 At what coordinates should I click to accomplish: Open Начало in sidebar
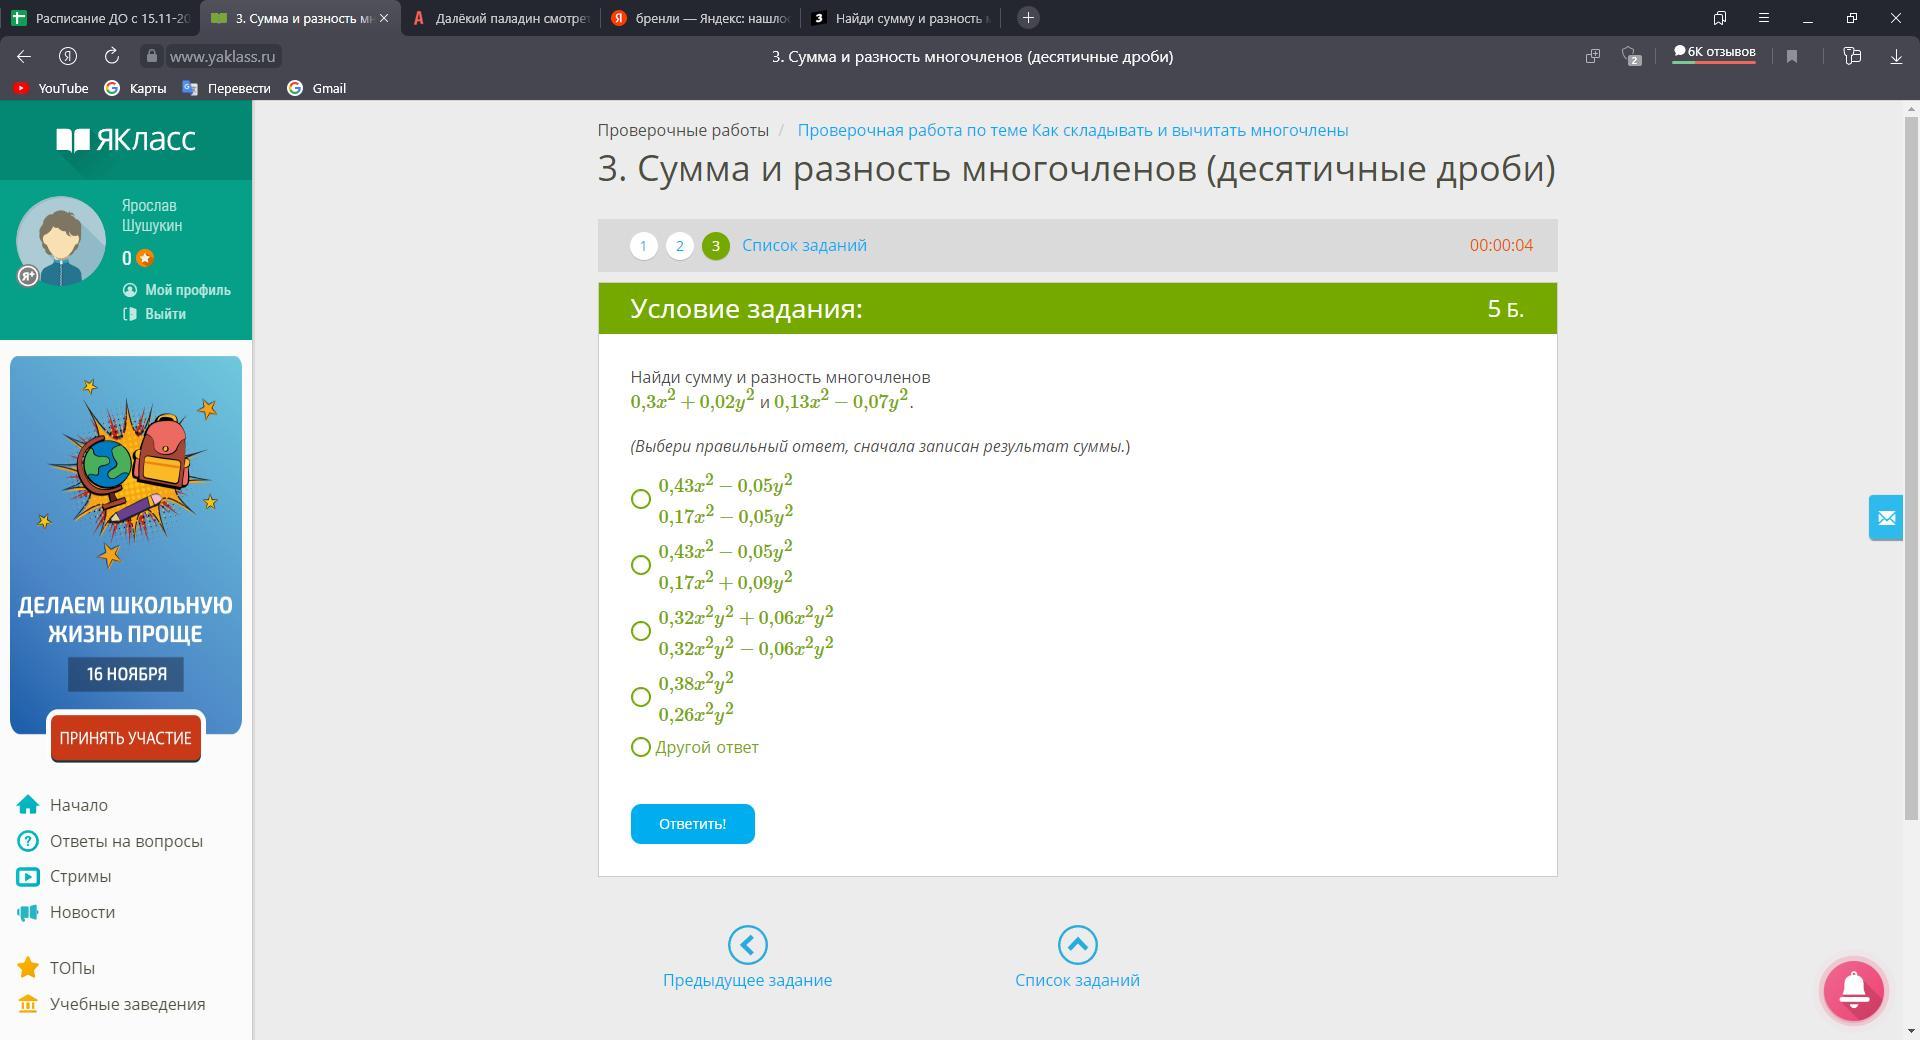coord(63,805)
